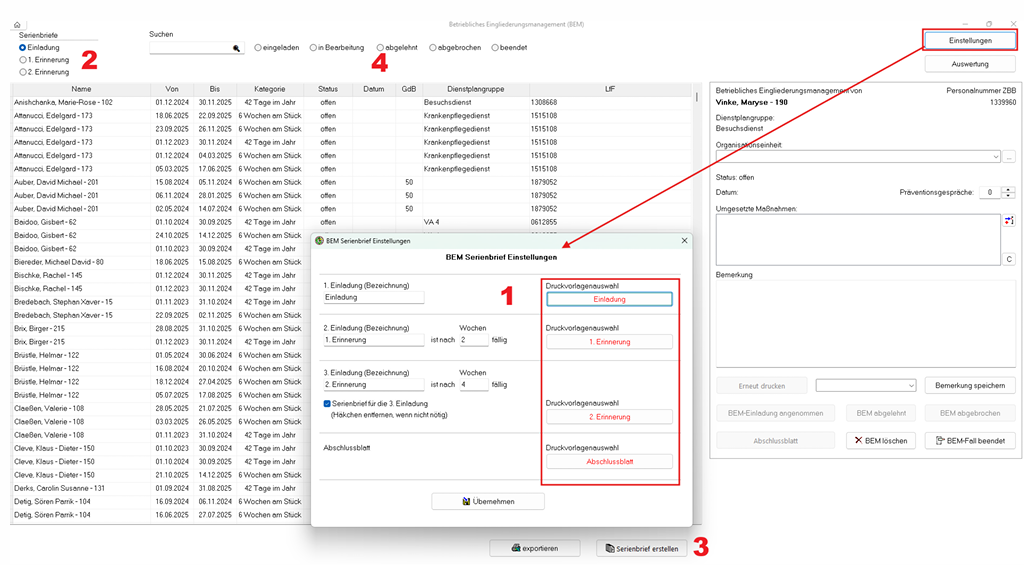Image resolution: width=1024 pixels, height=565 pixels.
Task: Select the 1. Erinnerung radio button
Action: 23,60
